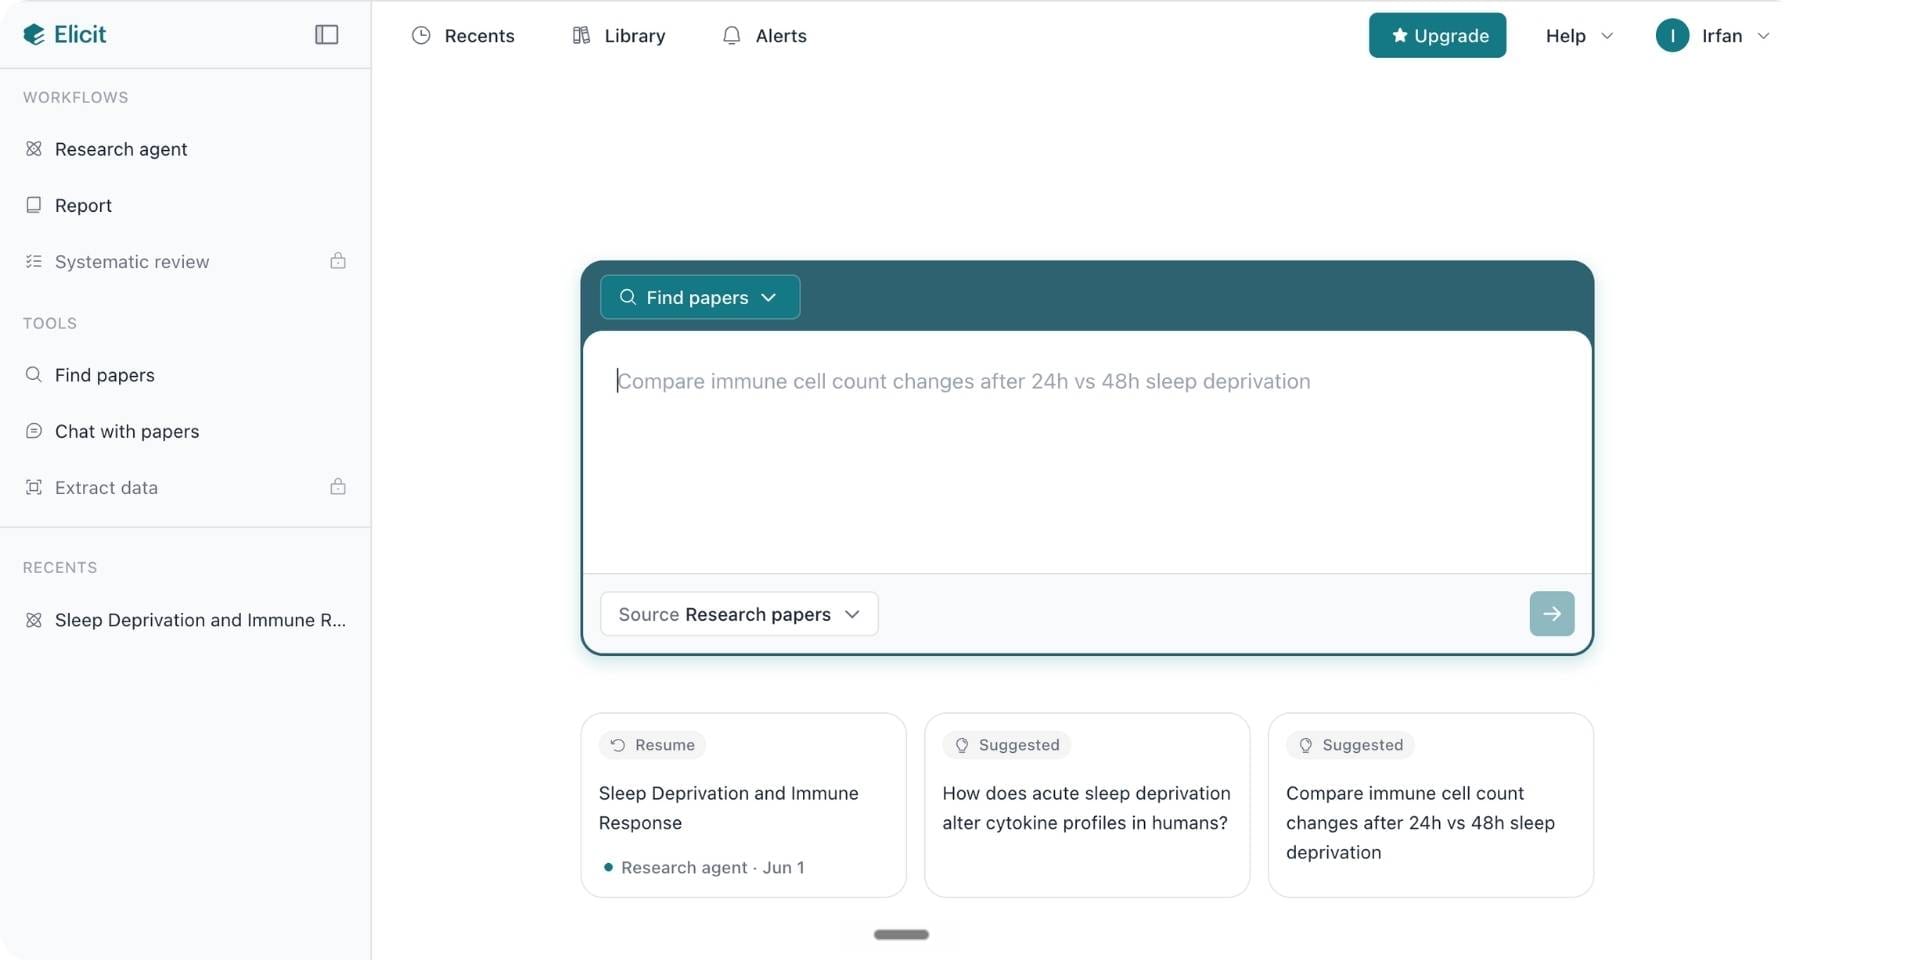Viewport: 1920px width, 960px height.
Task: Open the Source Research papers dropdown
Action: [x=739, y=614]
